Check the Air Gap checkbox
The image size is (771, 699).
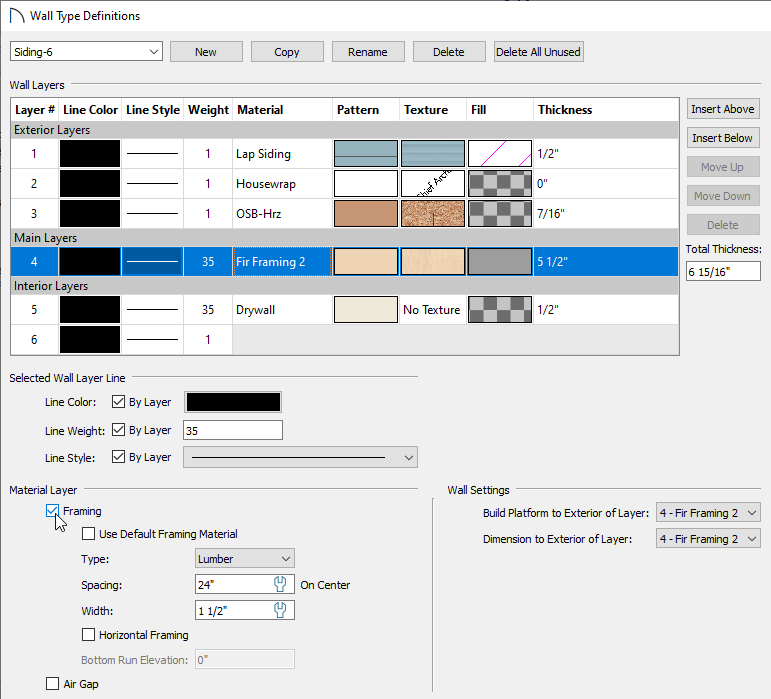tap(52, 684)
